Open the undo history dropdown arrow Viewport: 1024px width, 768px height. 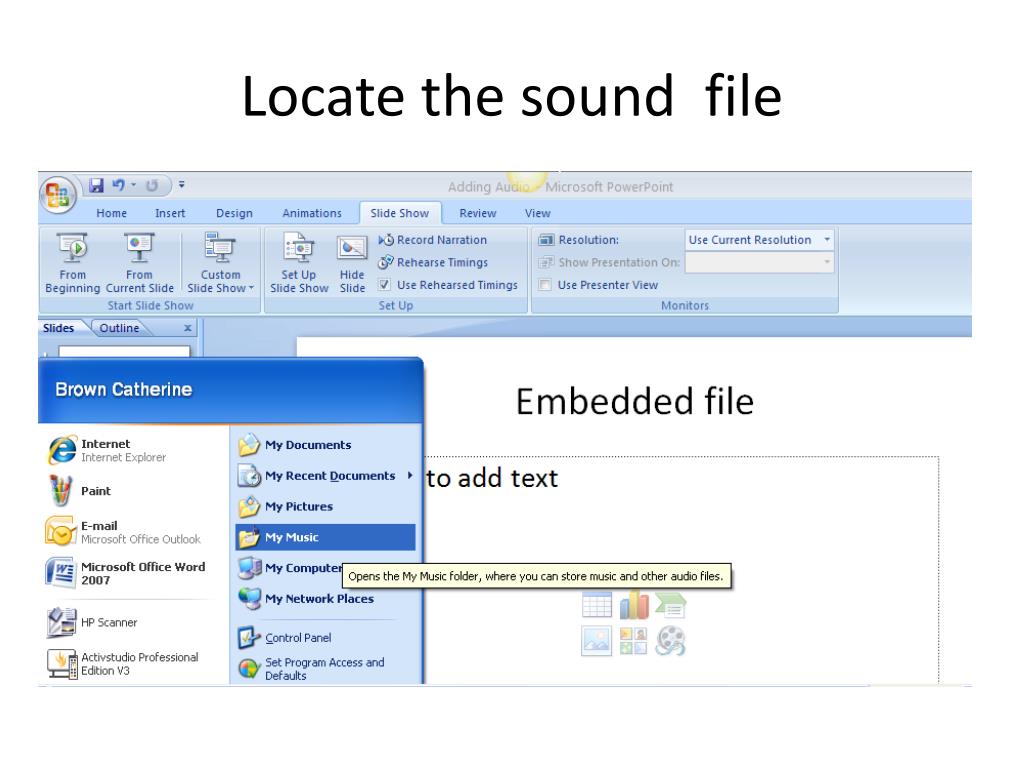[133, 185]
